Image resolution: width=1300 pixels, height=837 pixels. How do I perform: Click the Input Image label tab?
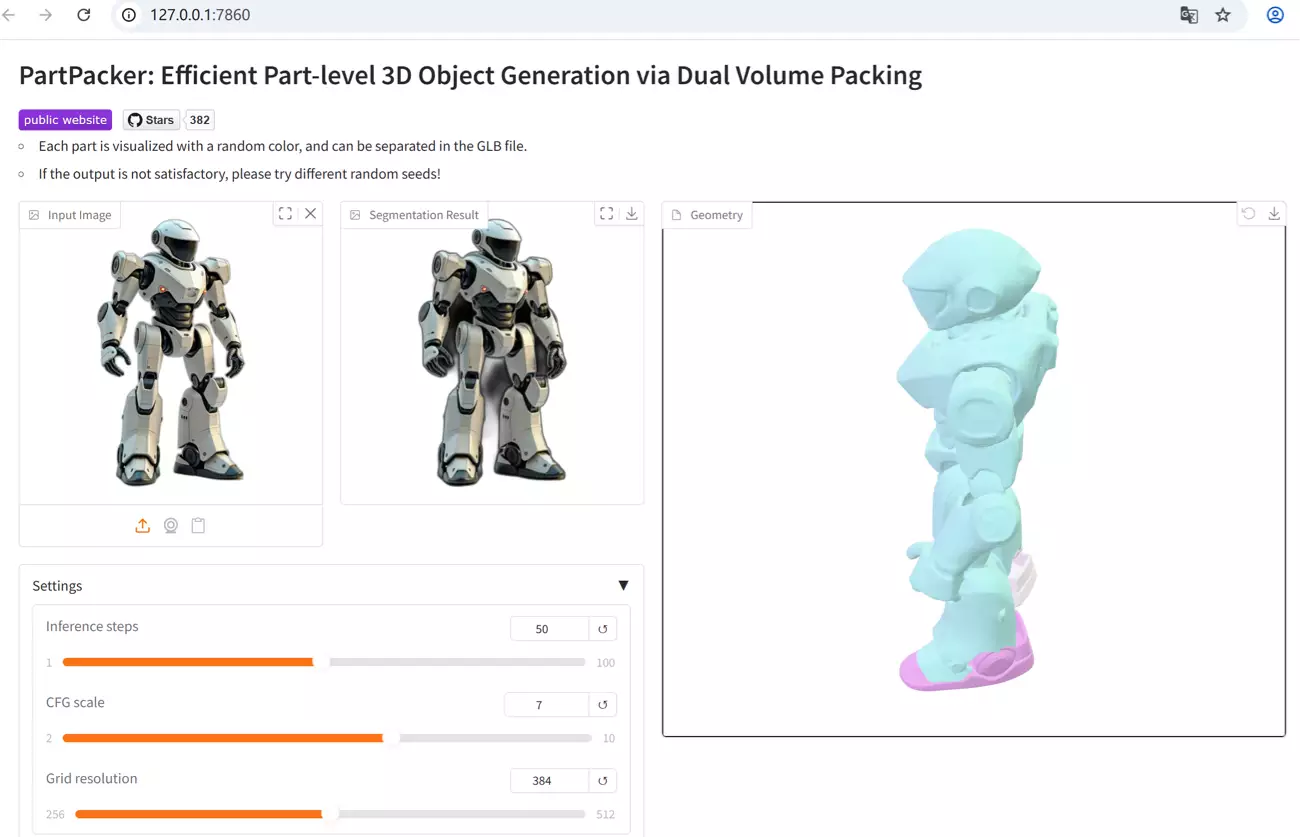70,215
